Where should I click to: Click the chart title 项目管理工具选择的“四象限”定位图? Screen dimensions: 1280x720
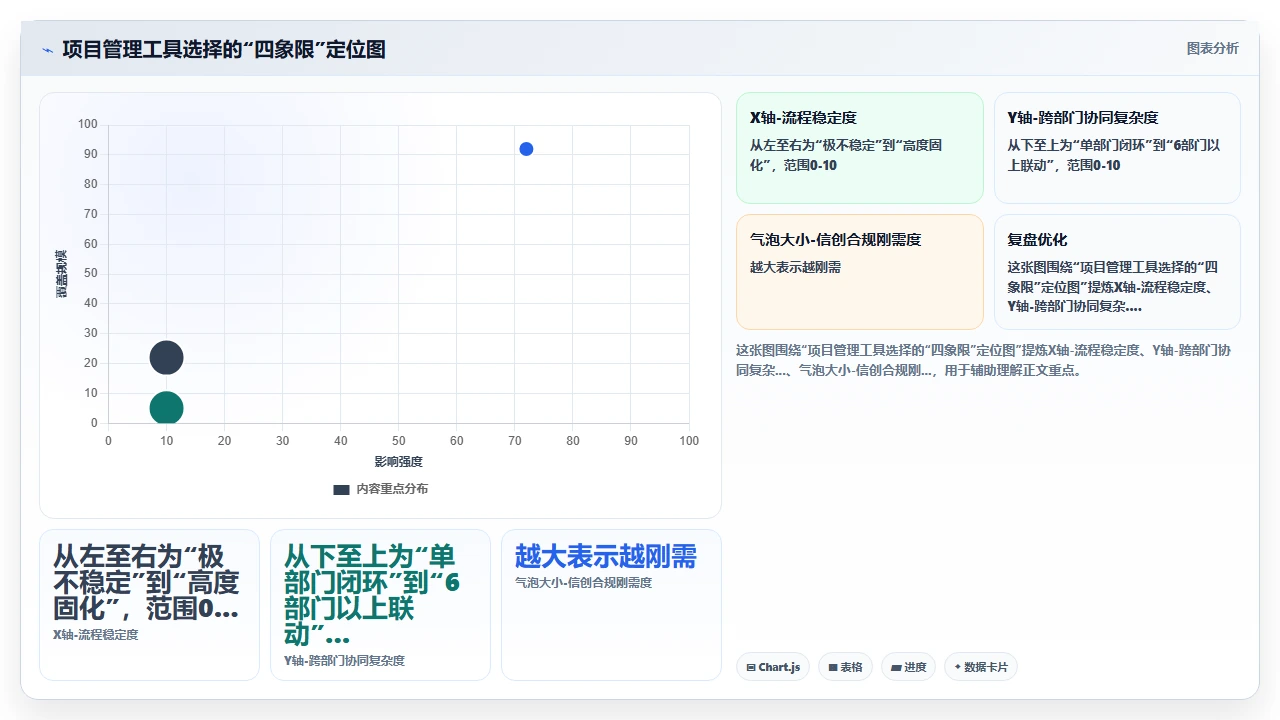(224, 49)
